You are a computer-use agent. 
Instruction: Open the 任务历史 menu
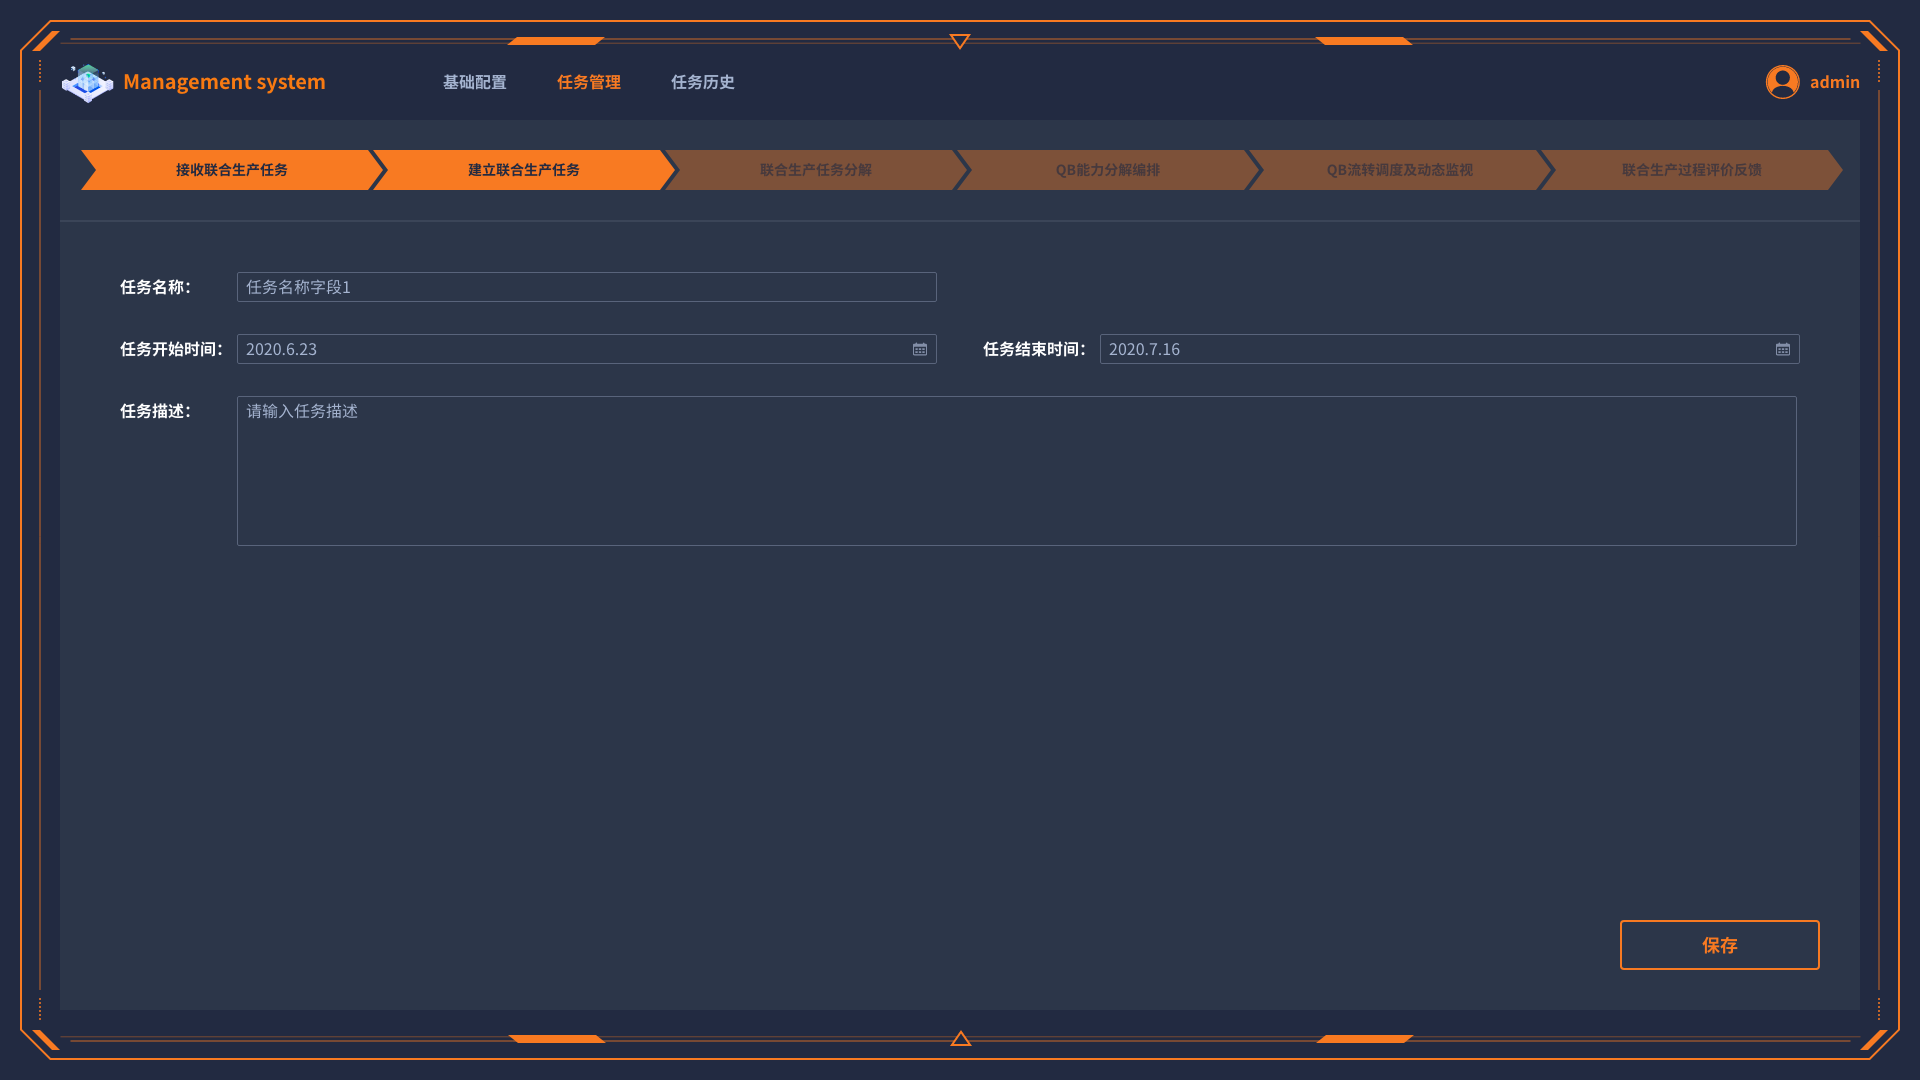[x=703, y=82]
